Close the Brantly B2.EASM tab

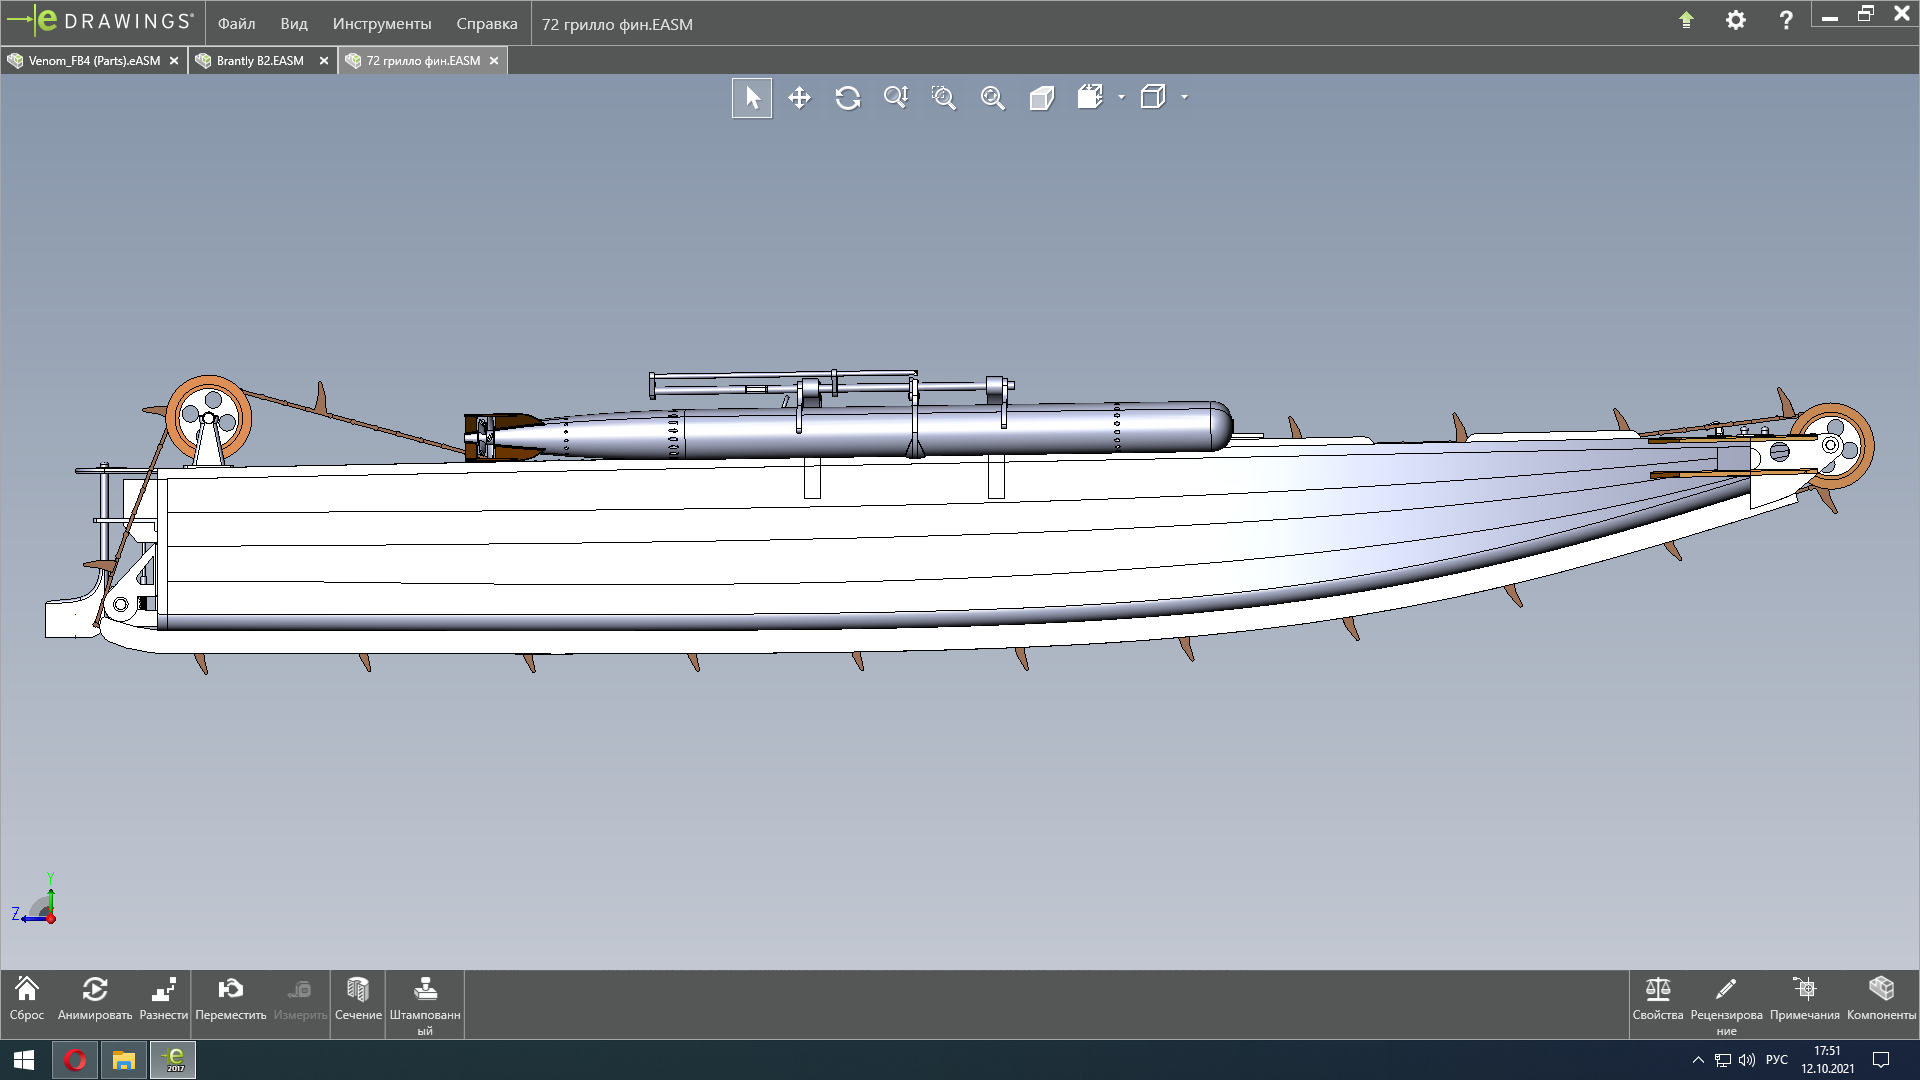click(324, 61)
